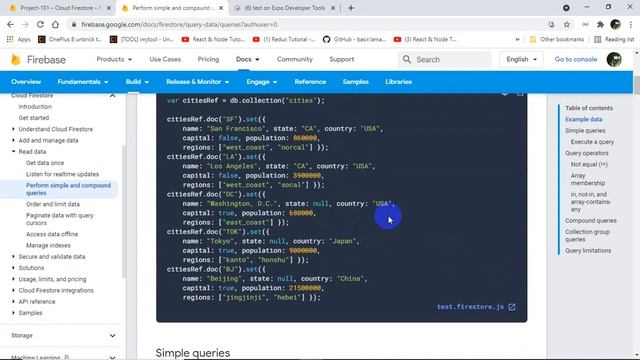Screen dimensions: 640x360
Task: Open the Release & Monitor dropdown
Action: pyautogui.click(x=198, y=82)
